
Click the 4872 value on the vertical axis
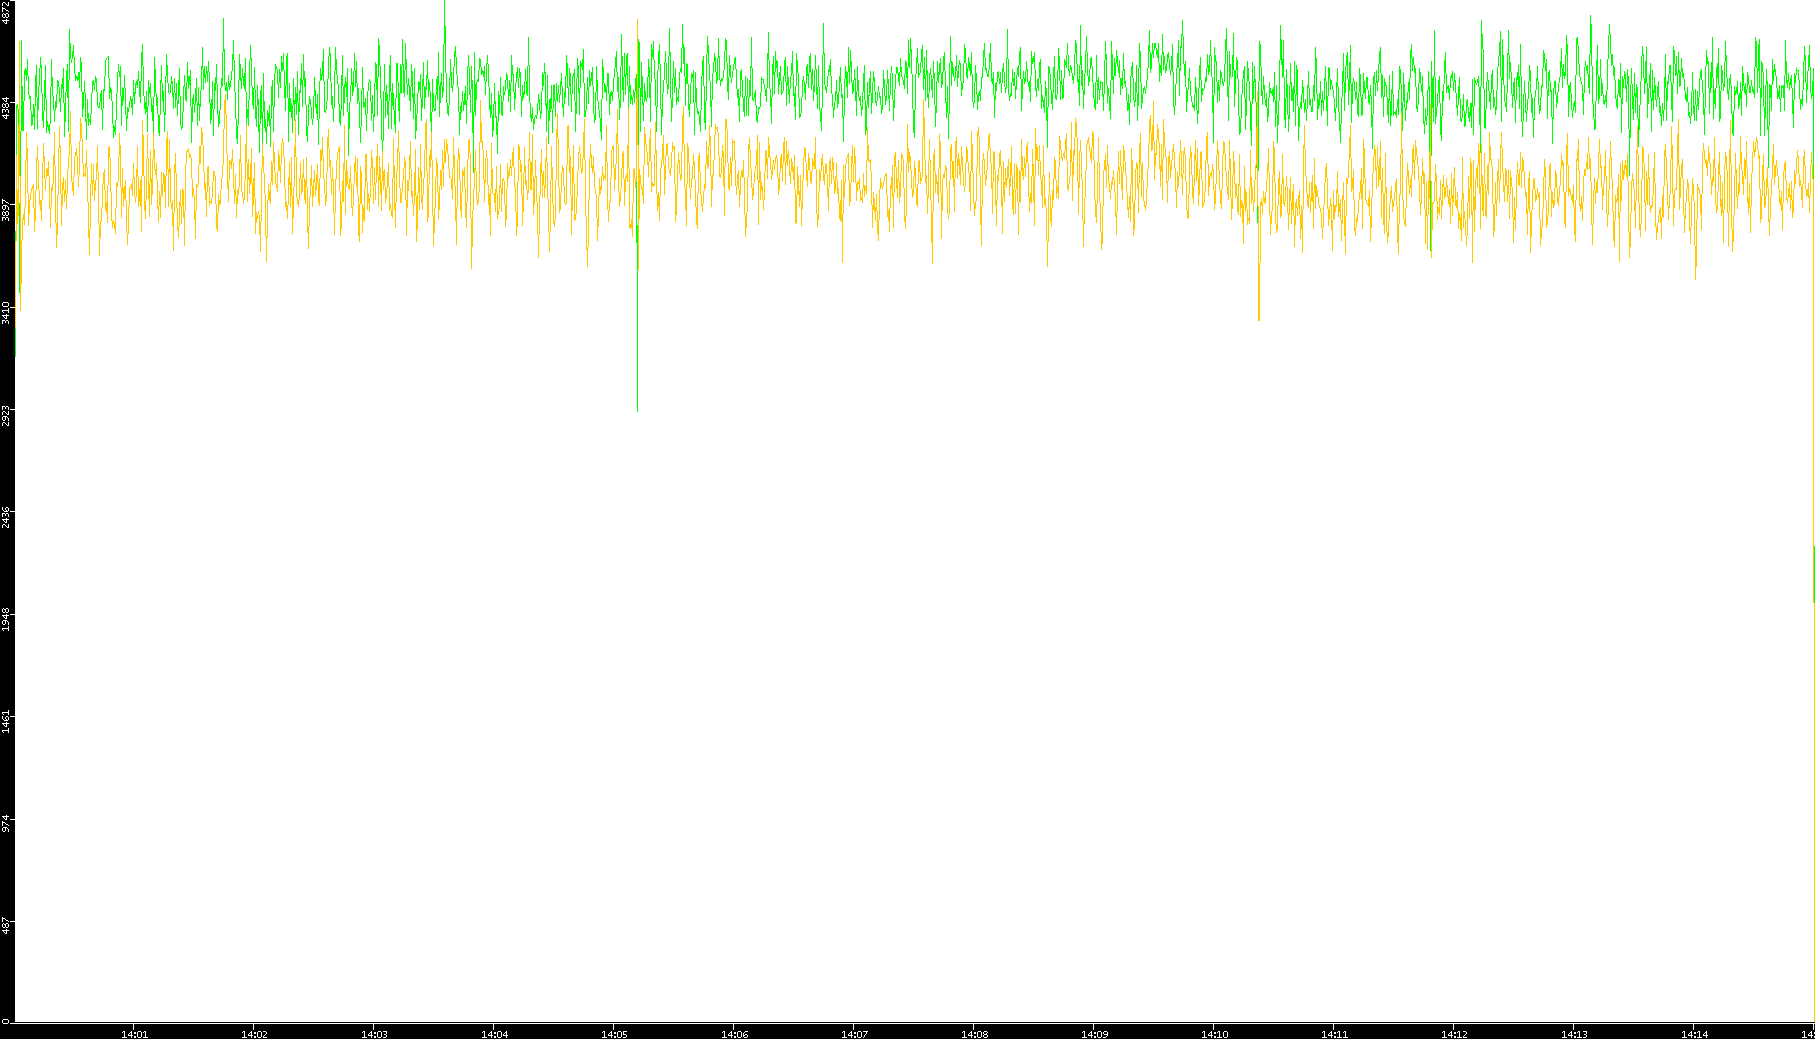(x=6, y=12)
